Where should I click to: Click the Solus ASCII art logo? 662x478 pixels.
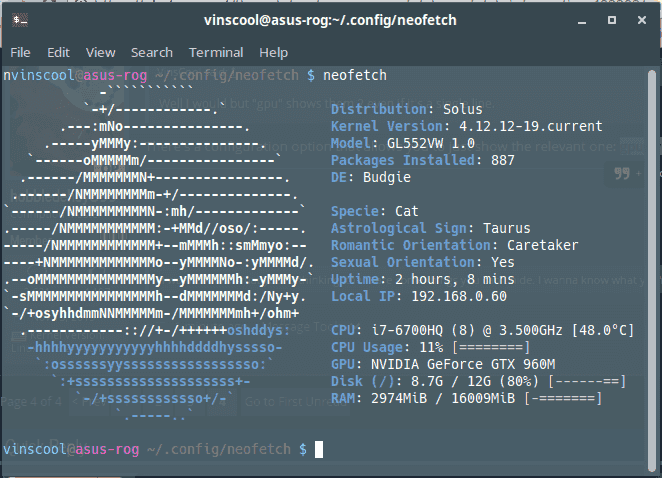[160, 253]
